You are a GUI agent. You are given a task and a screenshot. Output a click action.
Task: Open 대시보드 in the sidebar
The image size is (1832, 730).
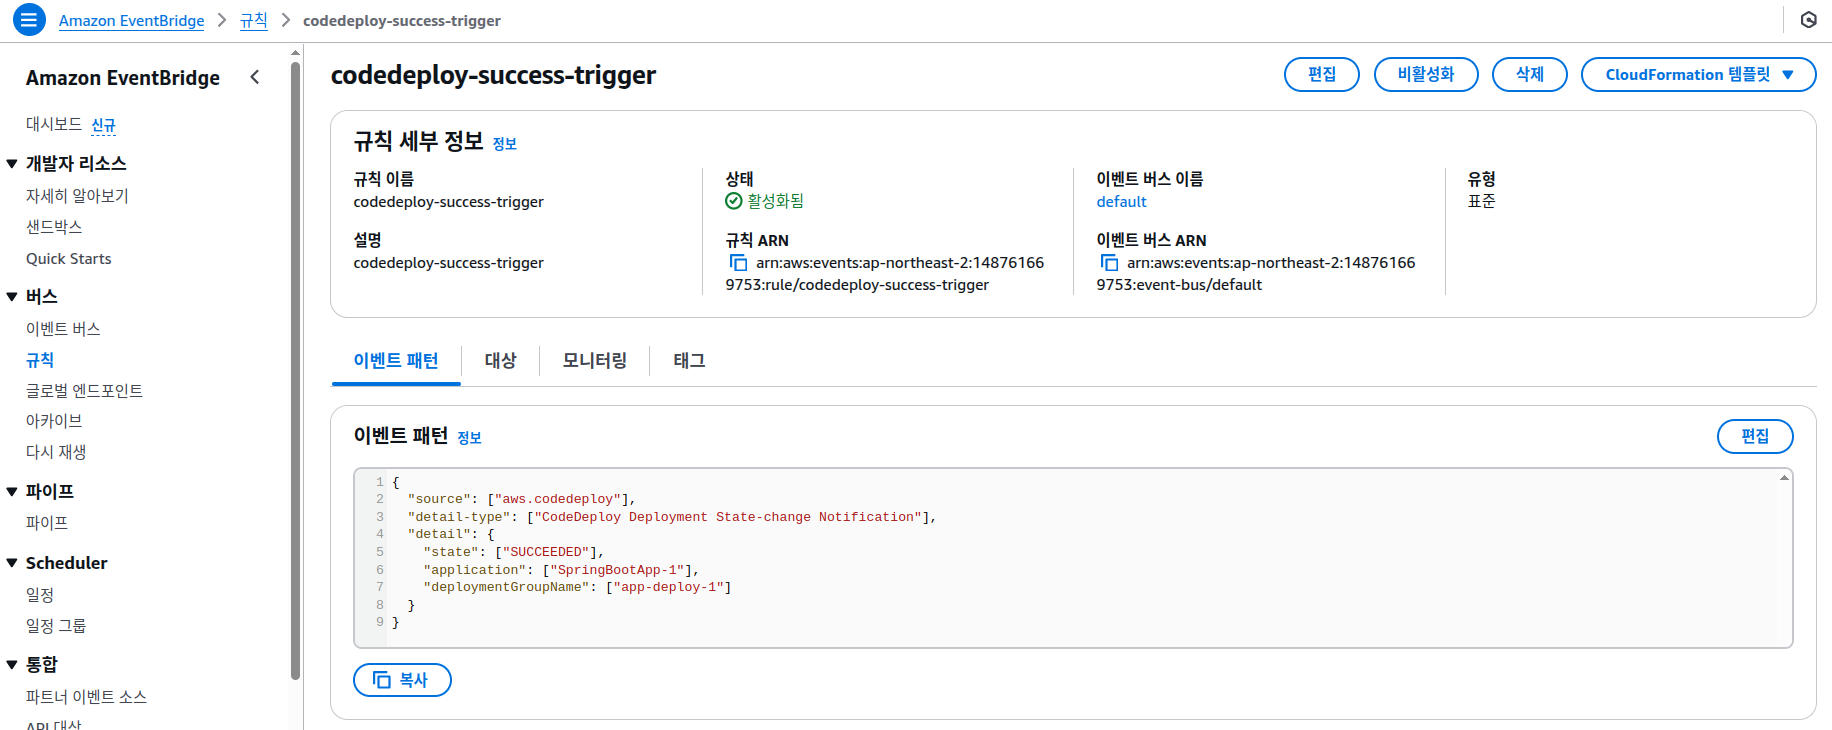(x=54, y=124)
